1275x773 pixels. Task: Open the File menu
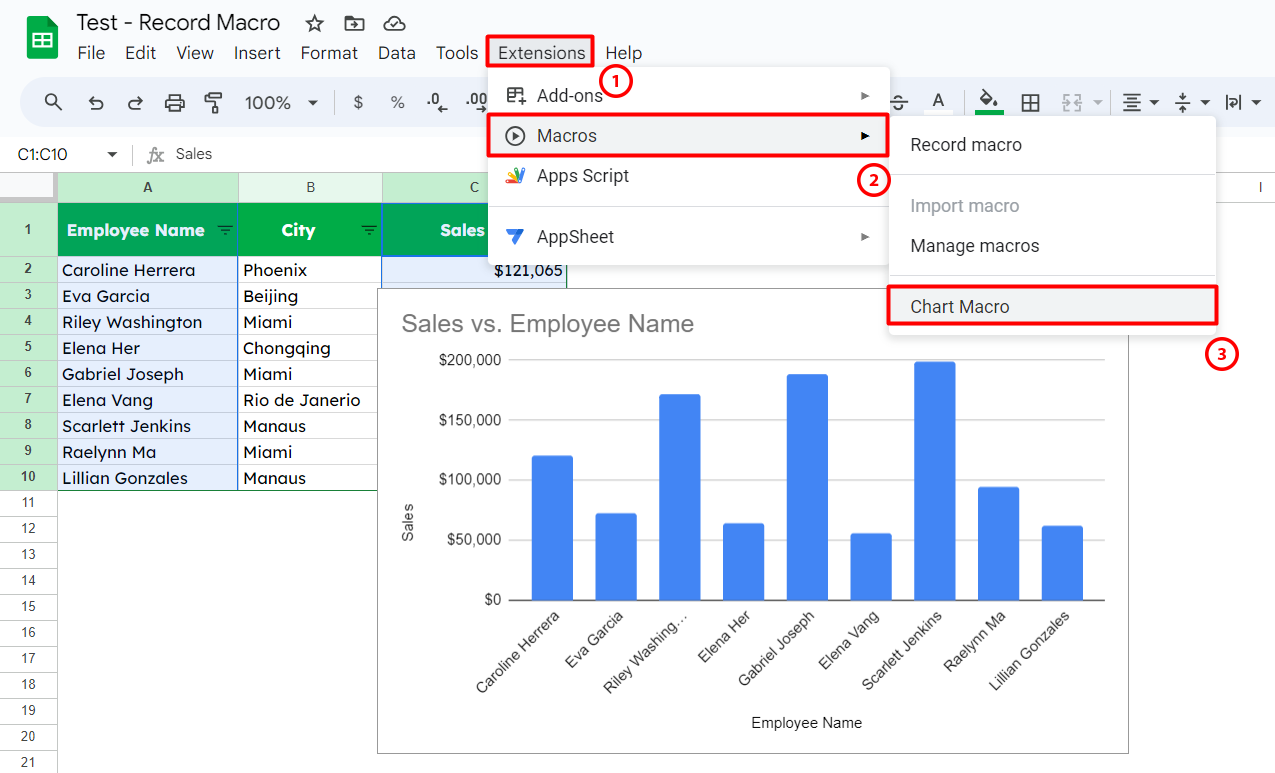coord(91,53)
